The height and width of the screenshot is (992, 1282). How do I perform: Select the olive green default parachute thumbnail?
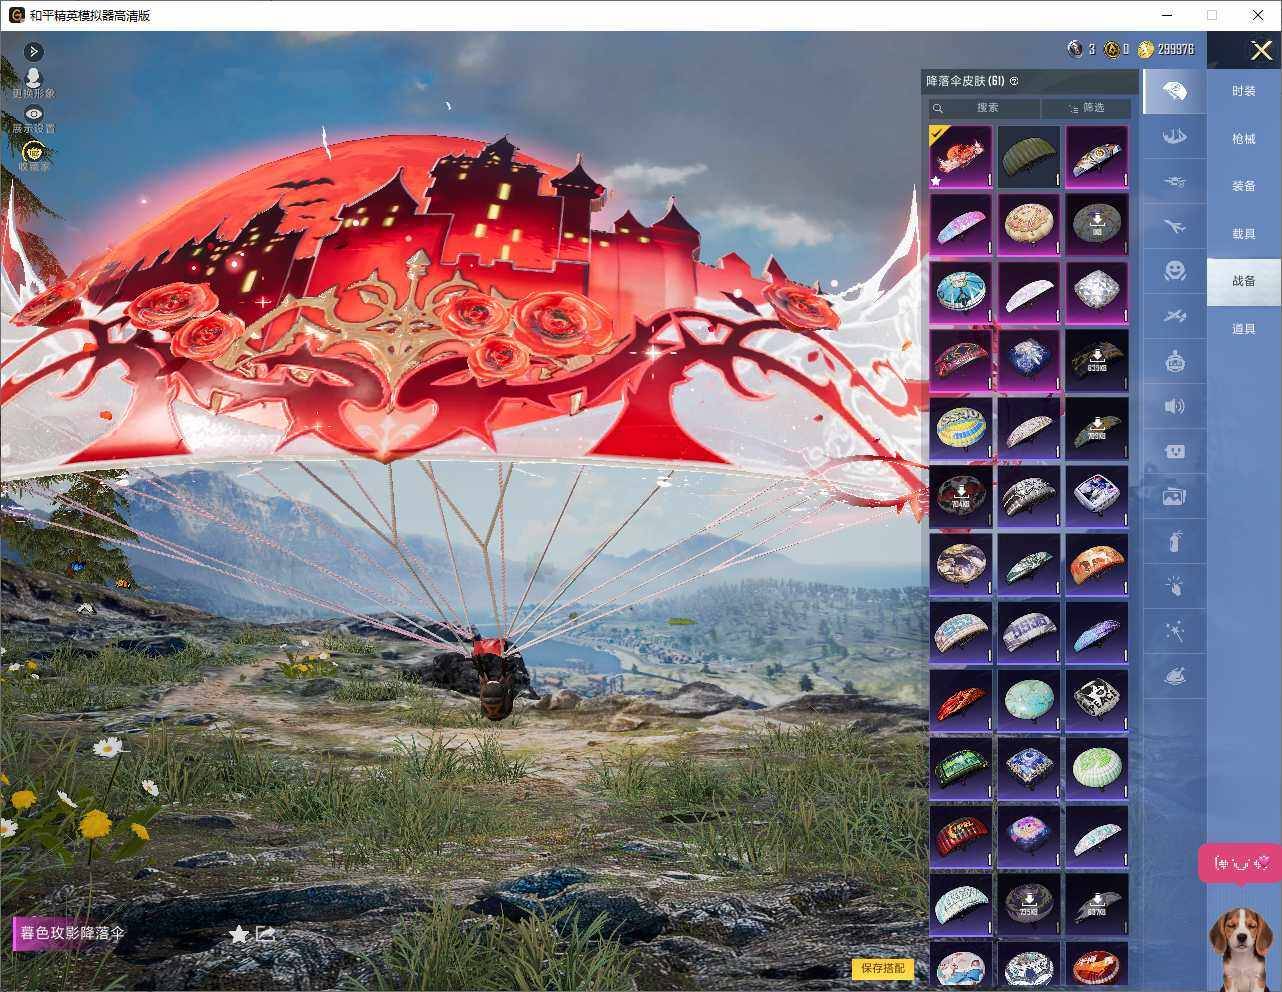click(x=1028, y=157)
